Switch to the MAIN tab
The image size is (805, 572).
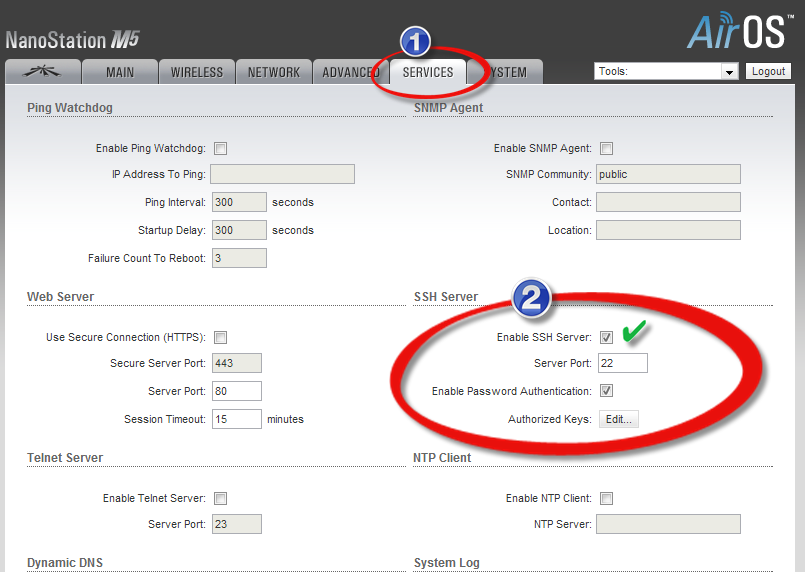click(x=120, y=72)
